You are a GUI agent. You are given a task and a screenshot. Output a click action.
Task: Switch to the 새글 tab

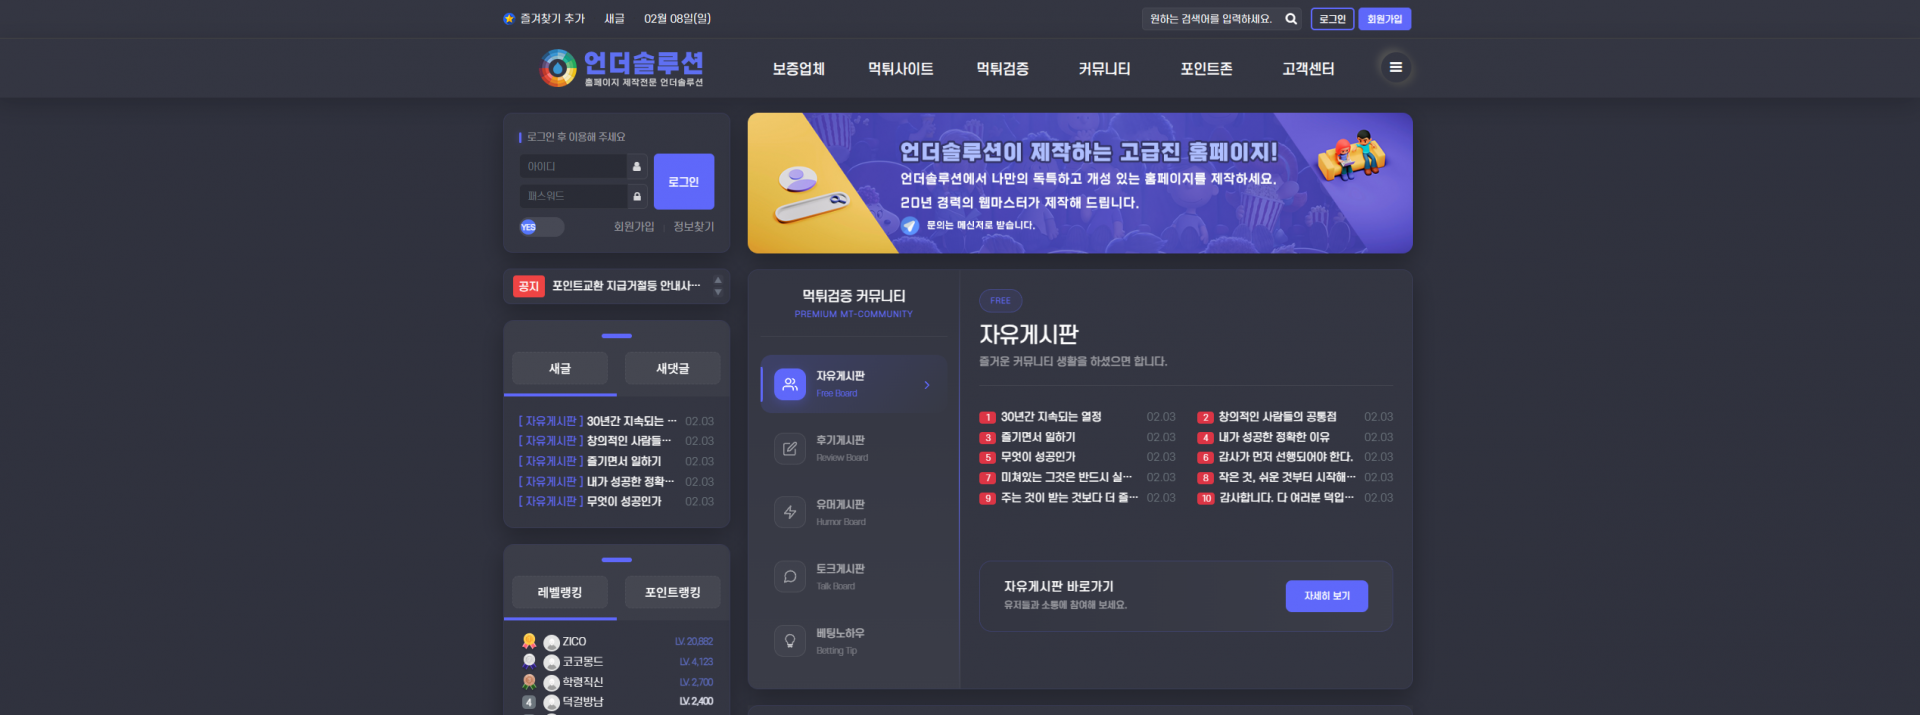point(560,368)
